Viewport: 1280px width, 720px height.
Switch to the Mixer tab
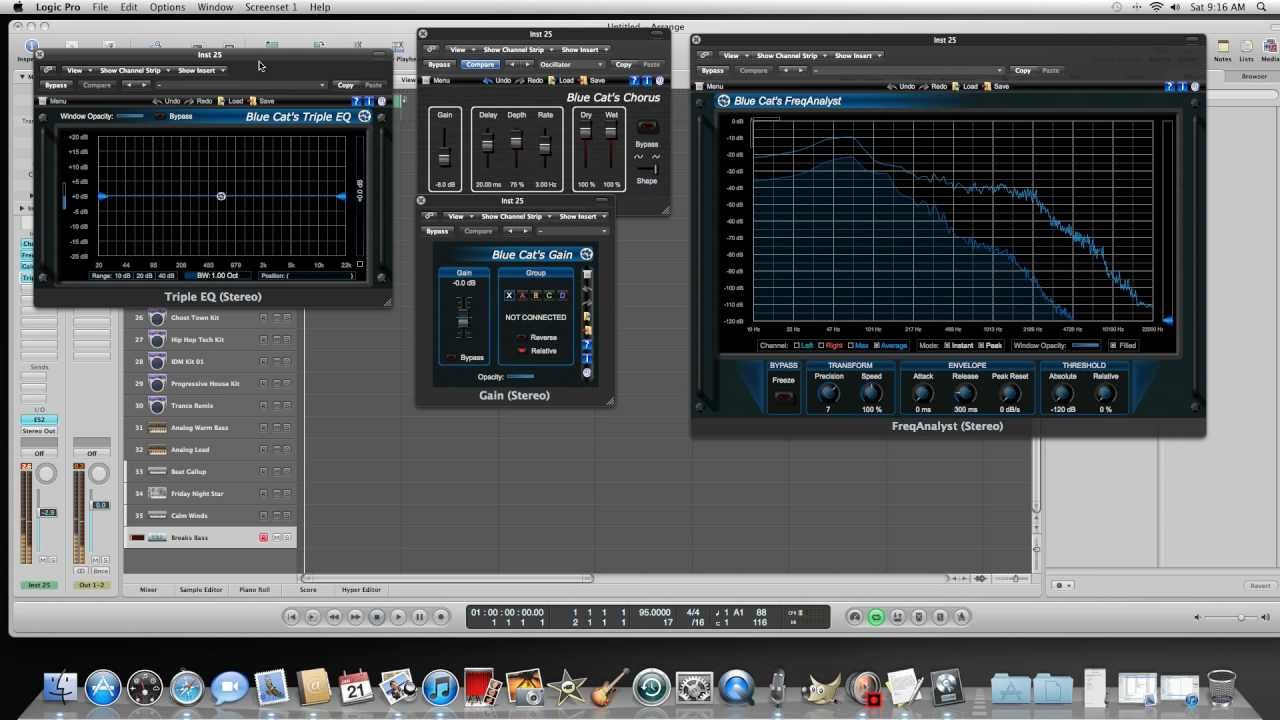(148, 590)
